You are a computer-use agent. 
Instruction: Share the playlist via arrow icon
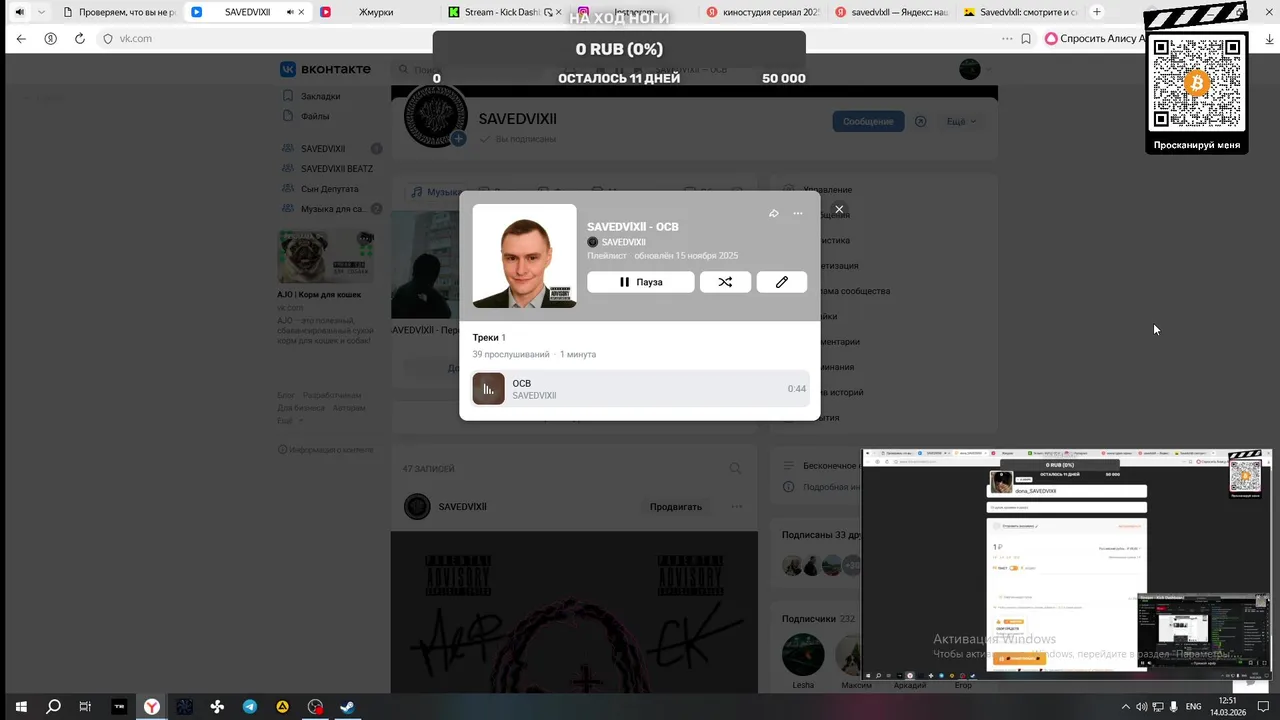pyautogui.click(x=773, y=213)
